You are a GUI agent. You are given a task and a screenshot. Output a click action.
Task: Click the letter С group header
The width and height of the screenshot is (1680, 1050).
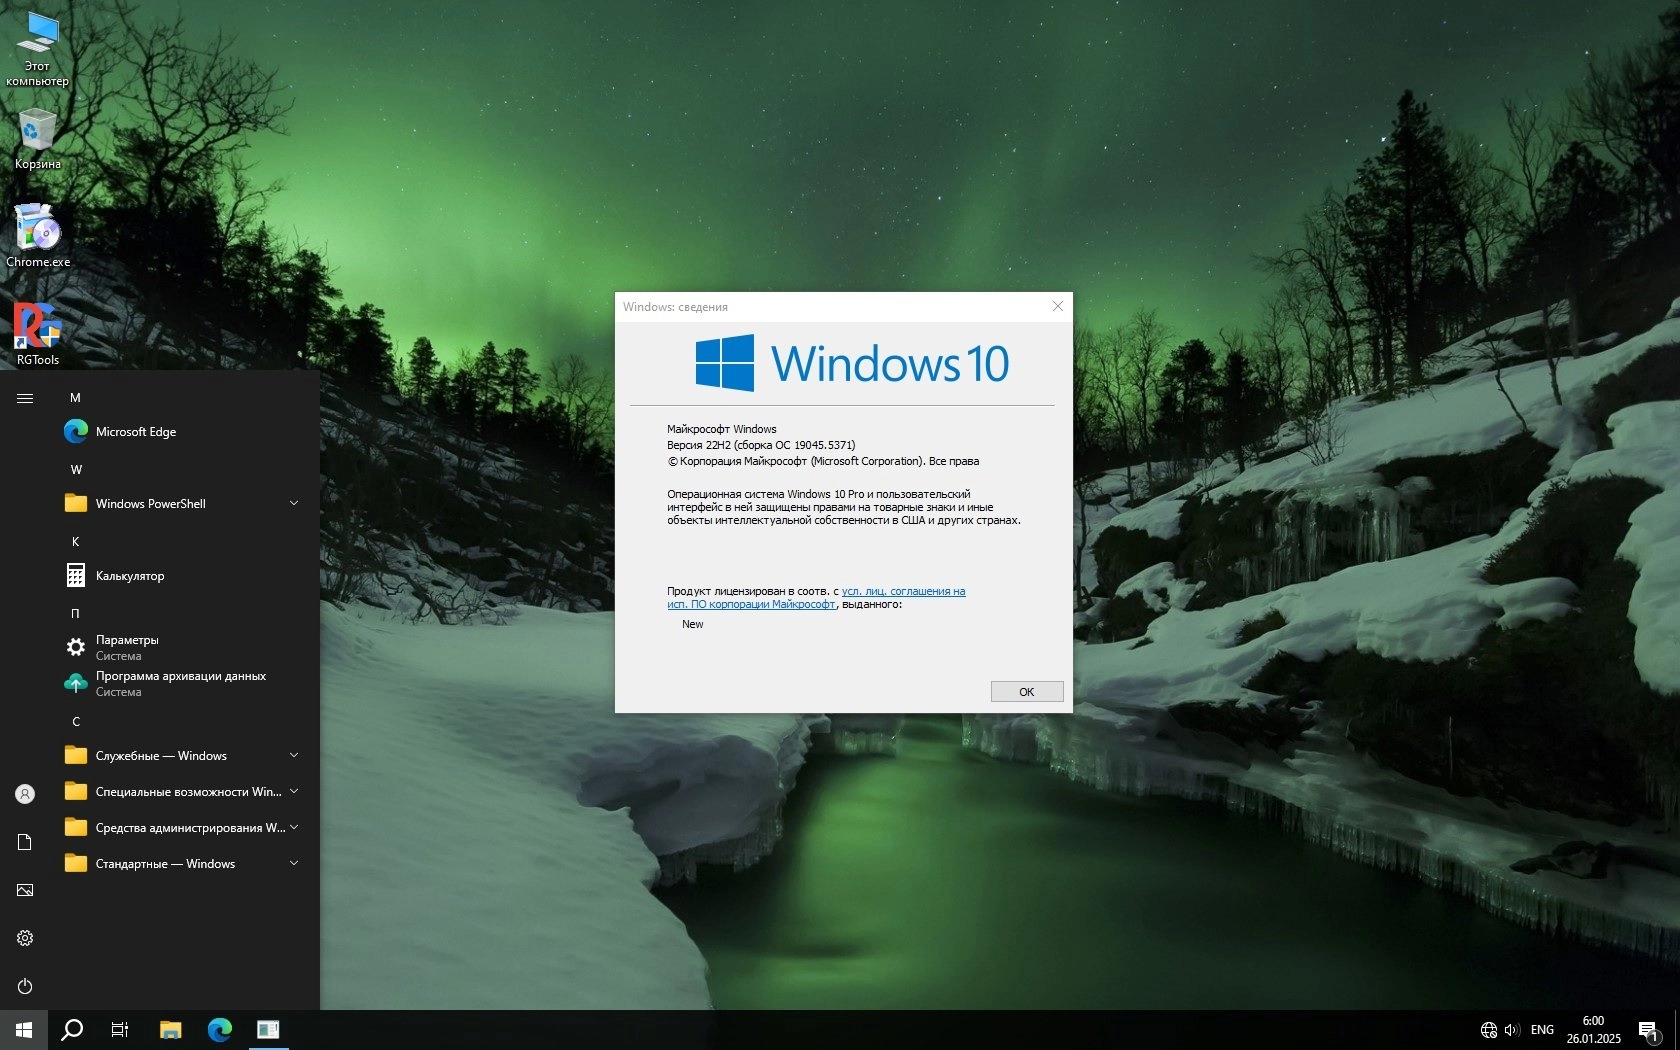click(76, 722)
